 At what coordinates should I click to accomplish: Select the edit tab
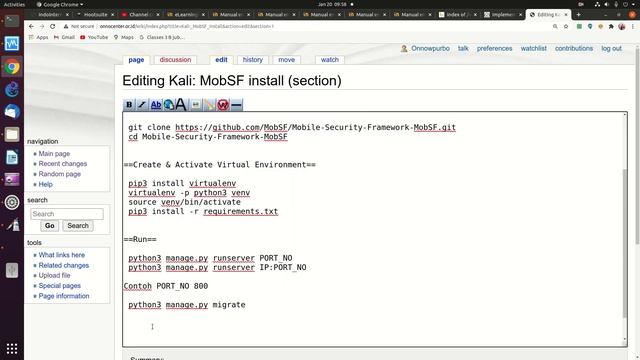(221, 60)
